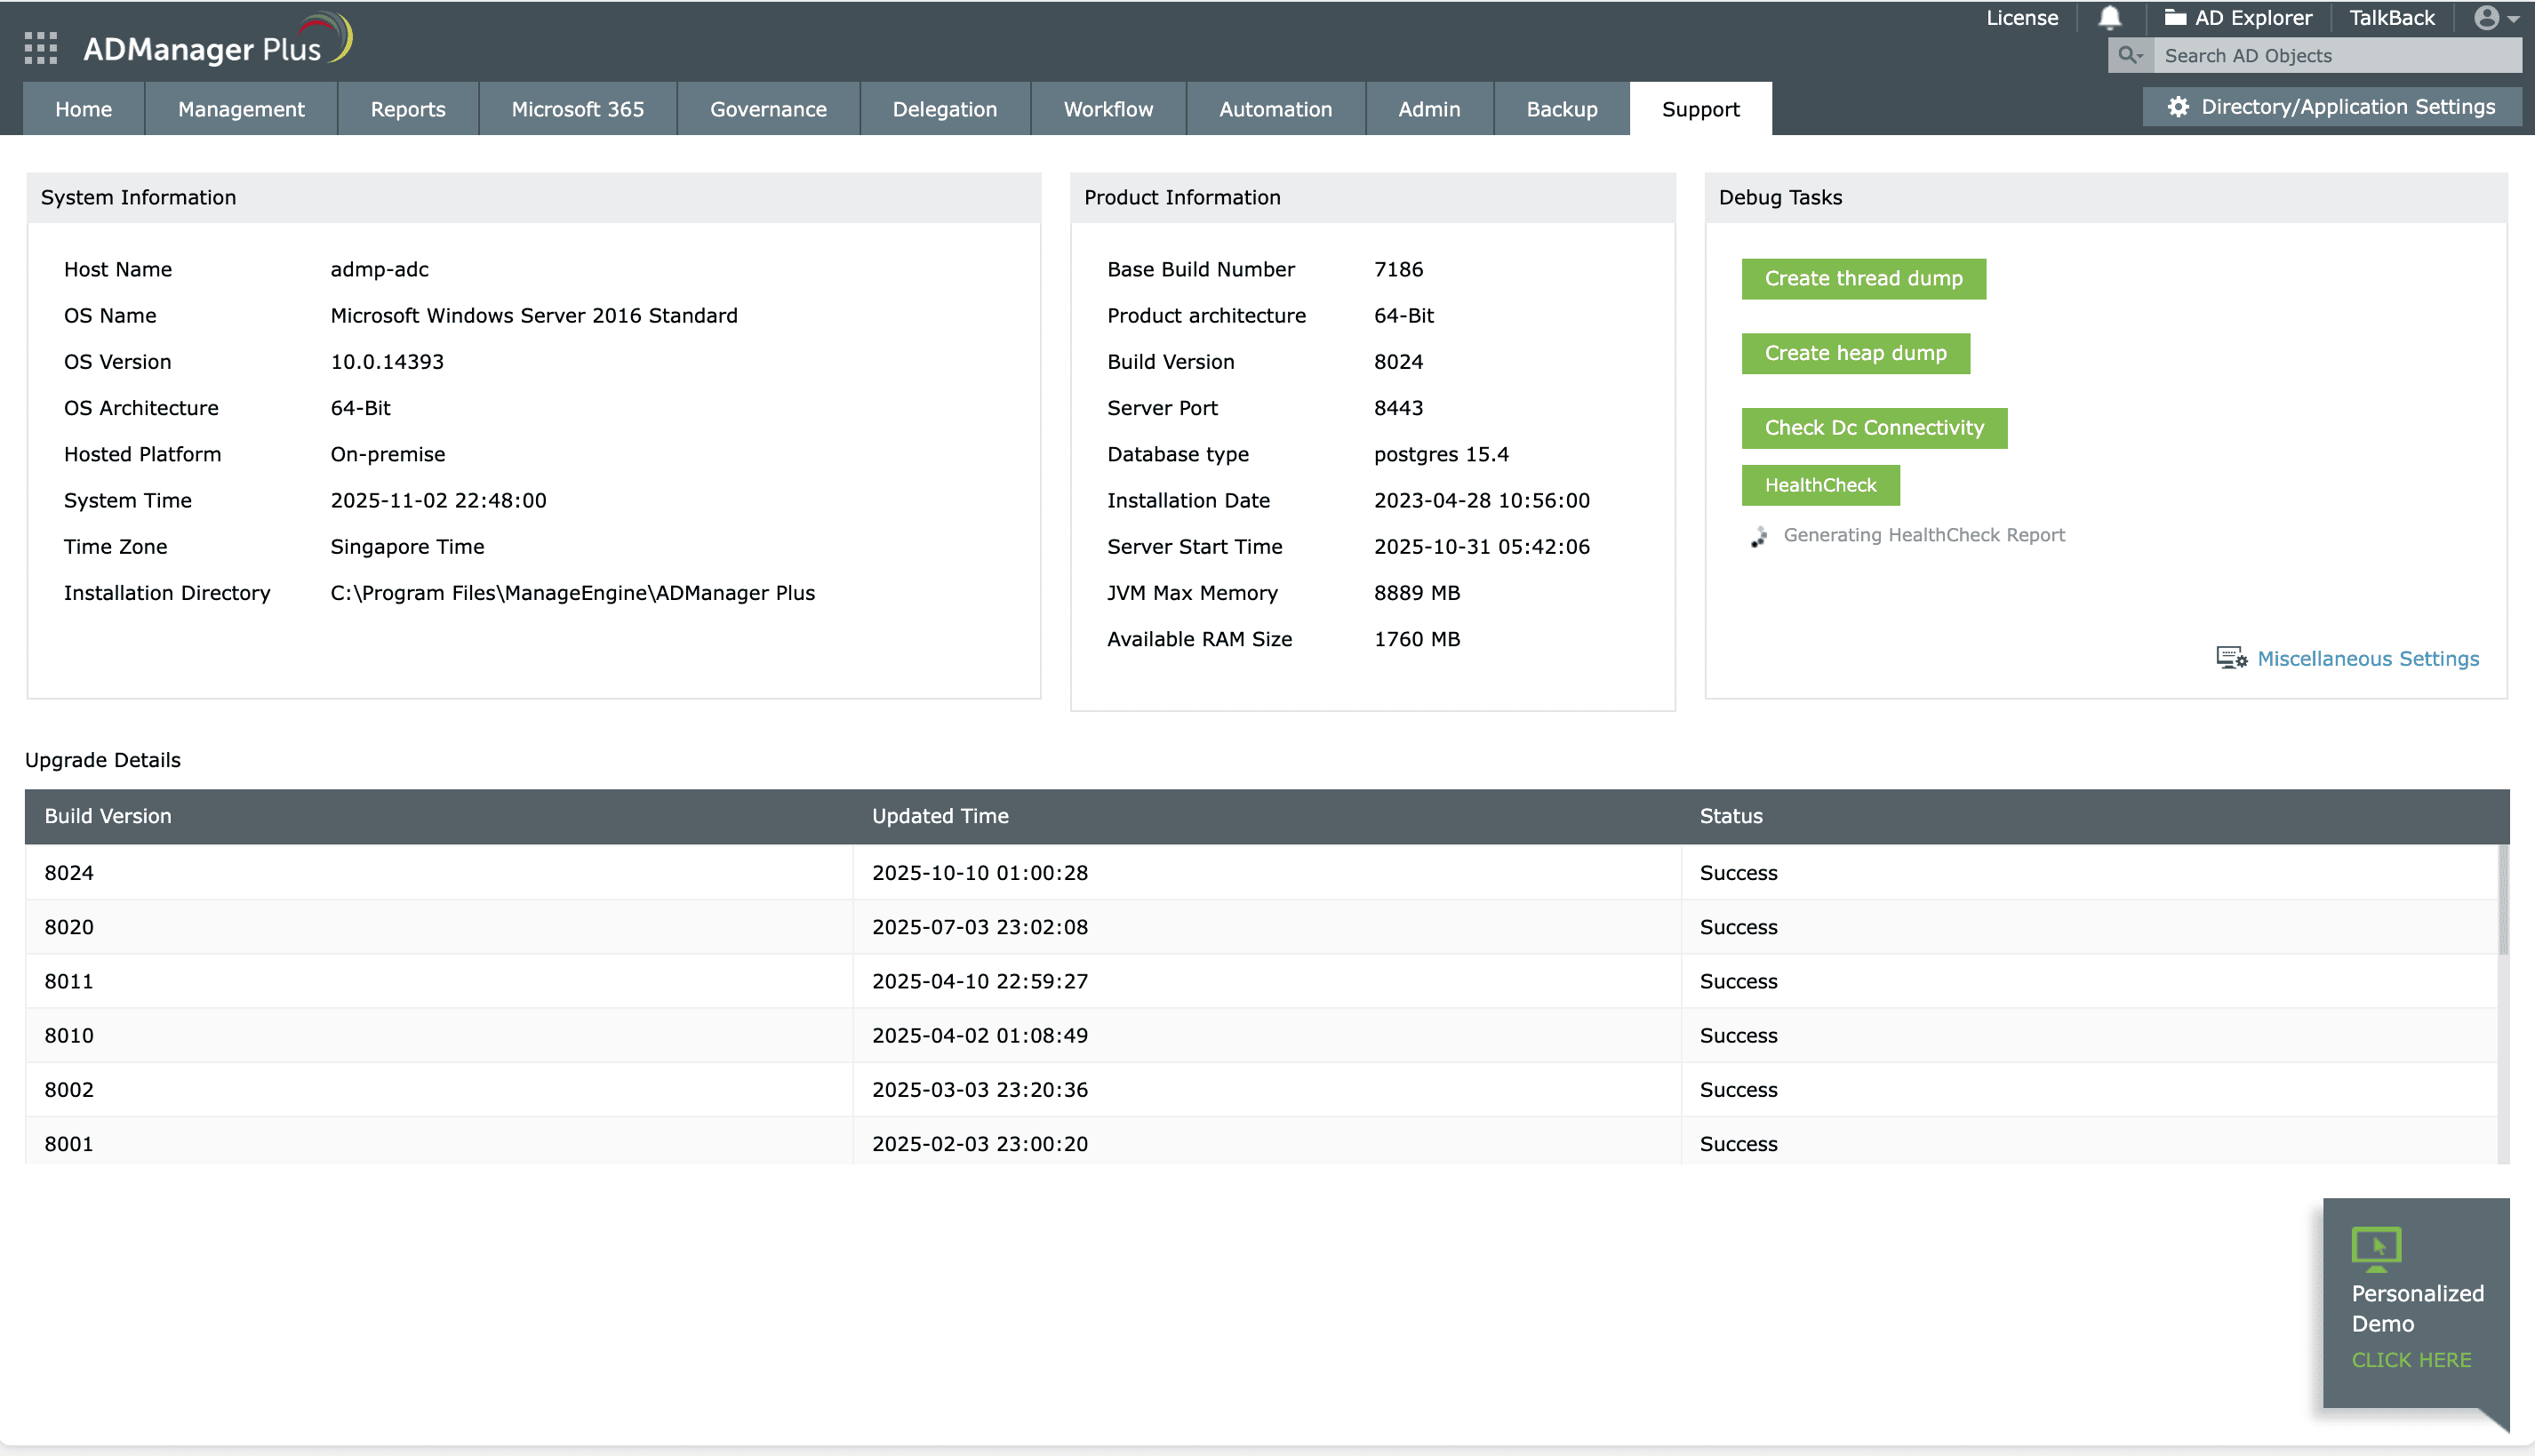The height and width of the screenshot is (1456, 2535).
Task: Open the notifications bell
Action: (x=2108, y=17)
